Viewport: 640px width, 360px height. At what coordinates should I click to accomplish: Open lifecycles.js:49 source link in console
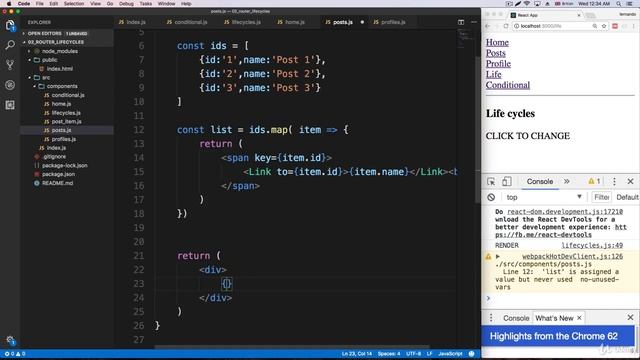(x=592, y=245)
